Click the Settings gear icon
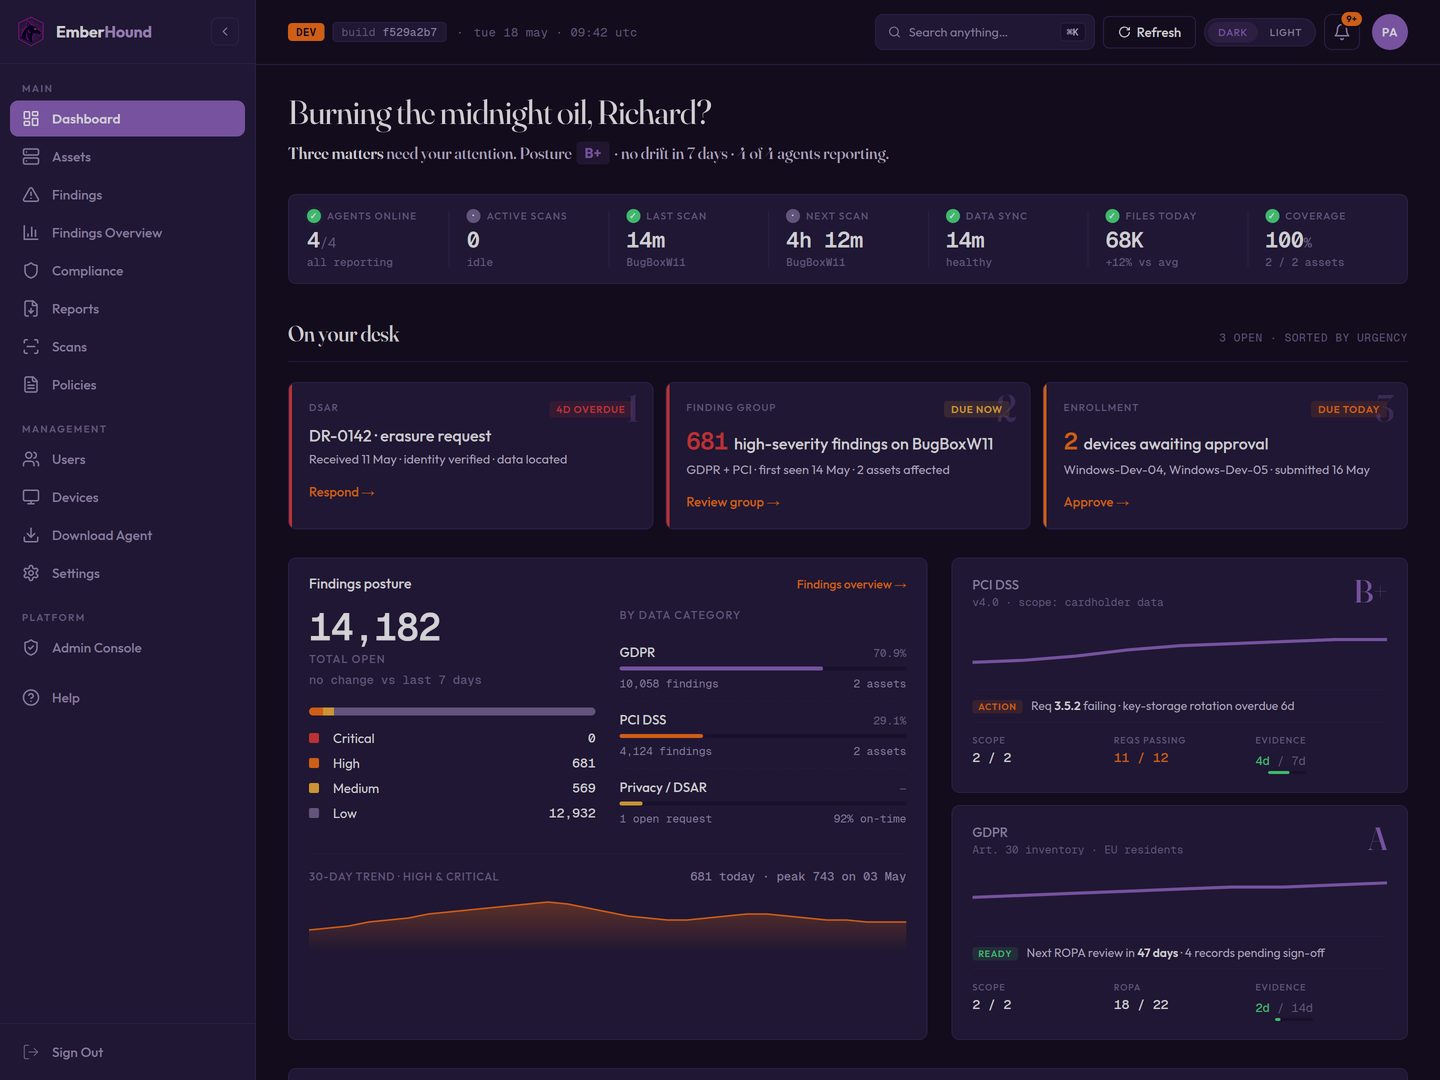This screenshot has height=1080, width=1440. coord(31,573)
